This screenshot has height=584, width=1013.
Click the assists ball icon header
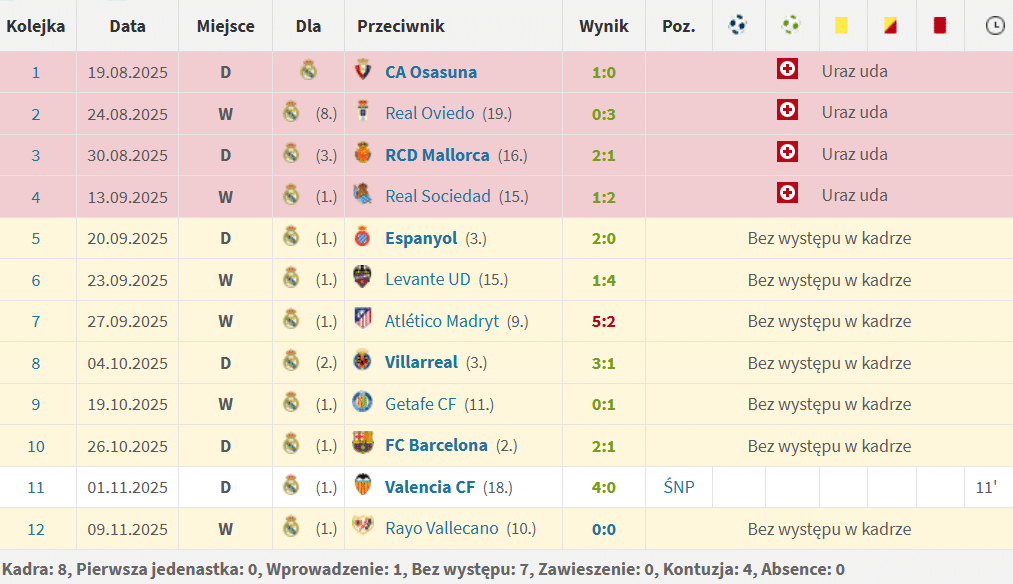791,26
